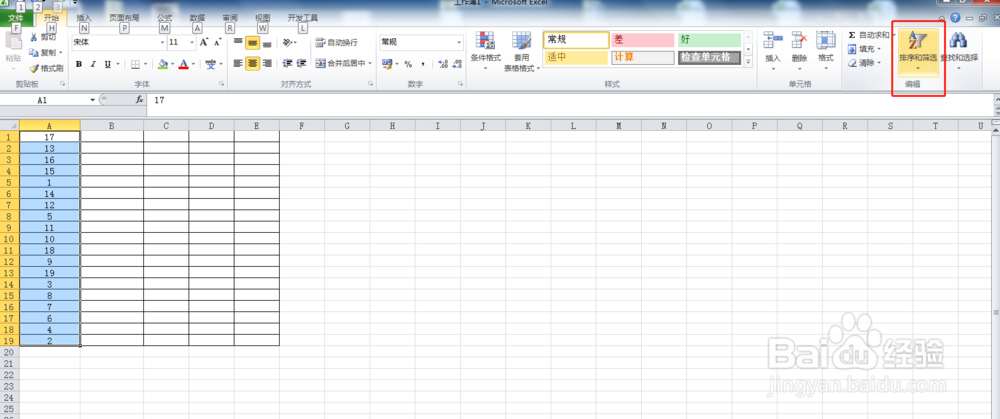Expand the cell styles gallery
The width and height of the screenshot is (1000, 419).
tap(749, 62)
